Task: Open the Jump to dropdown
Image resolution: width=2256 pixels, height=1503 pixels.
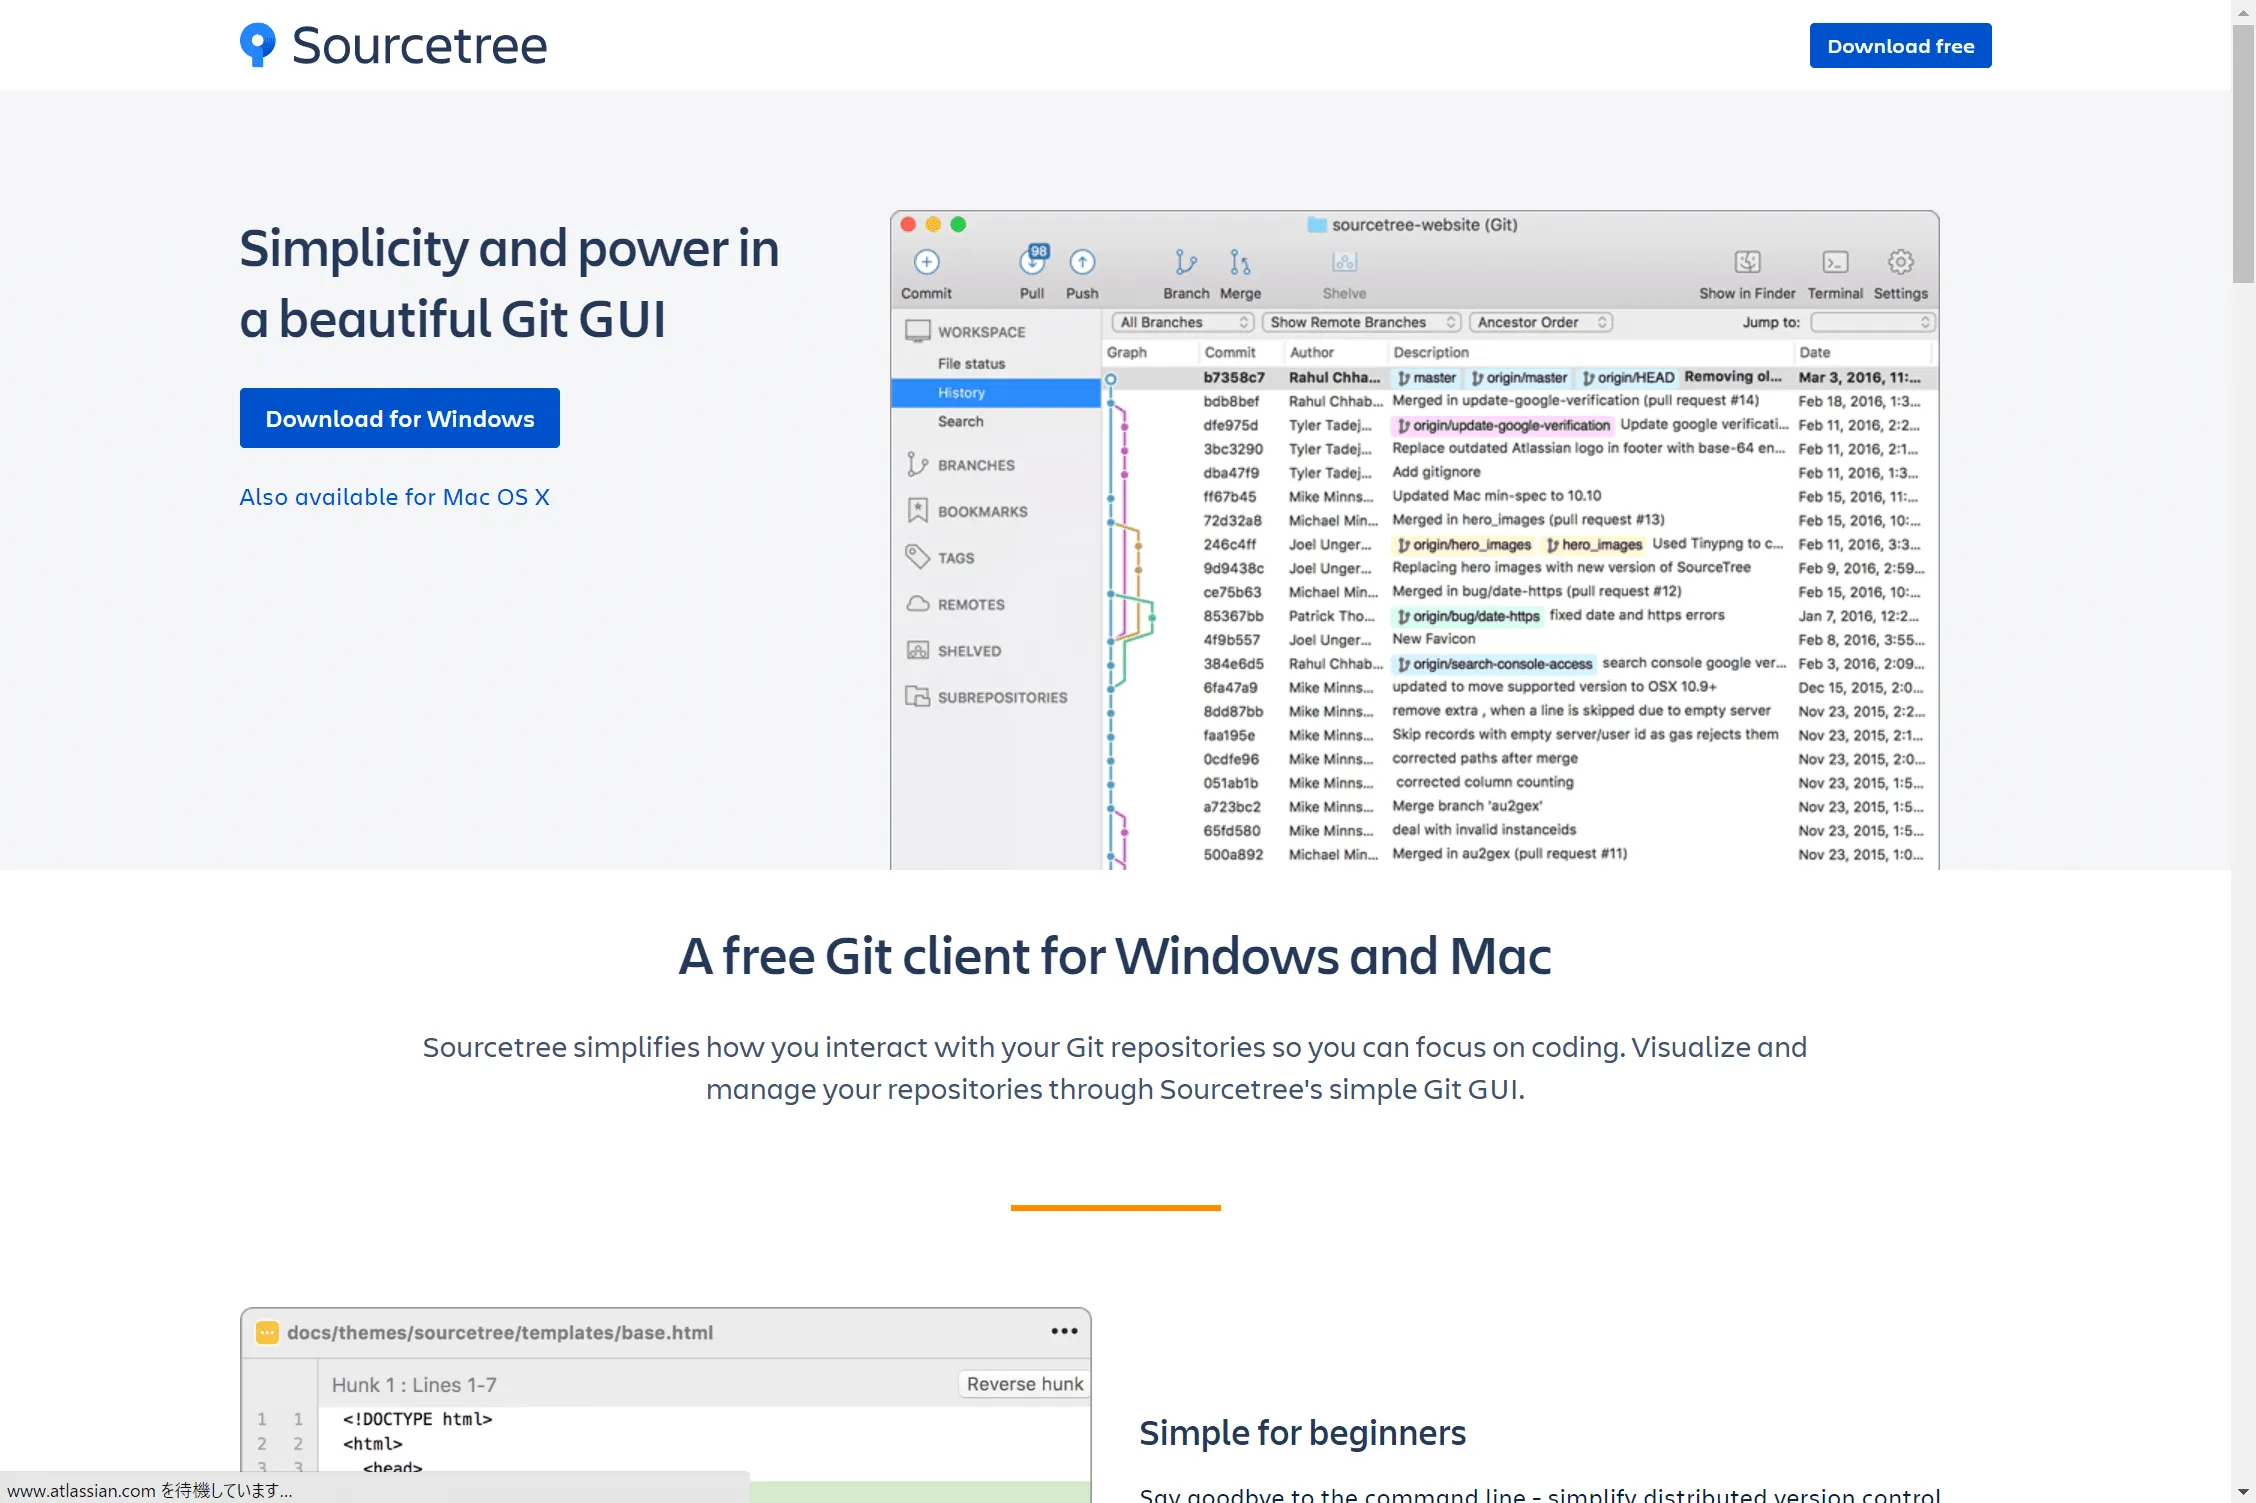Action: 1872,322
